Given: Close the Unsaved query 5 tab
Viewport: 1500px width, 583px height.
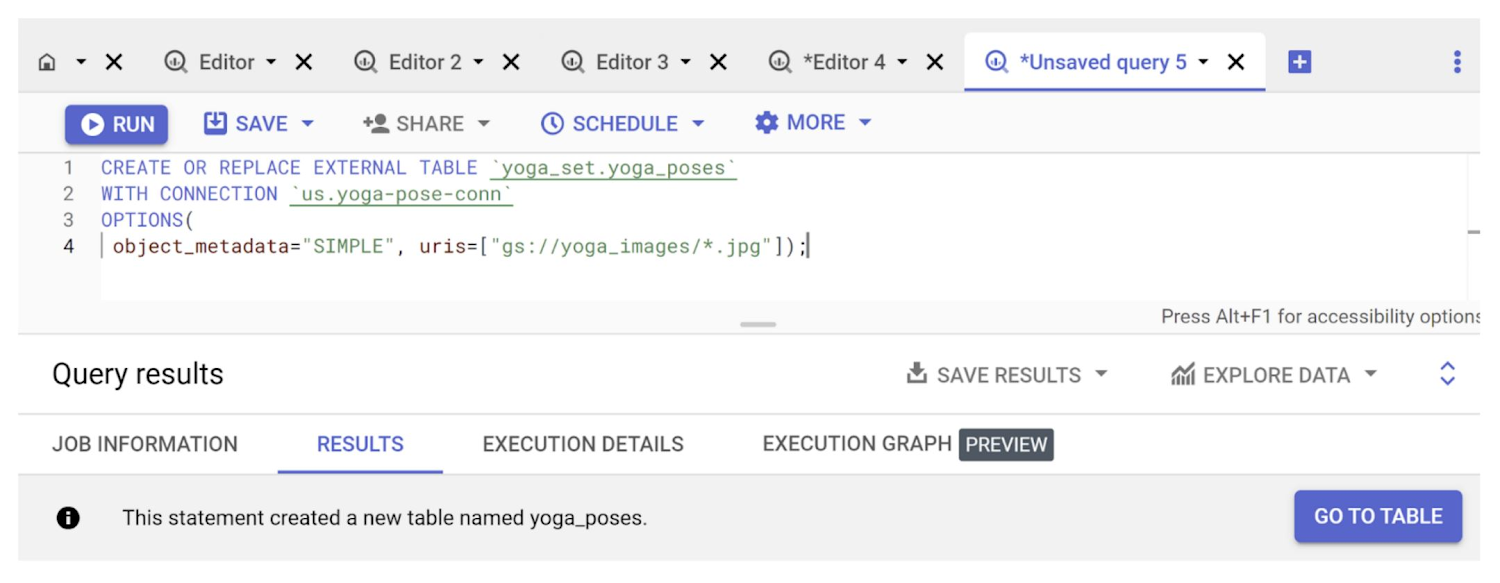Looking at the screenshot, I should (x=1236, y=62).
